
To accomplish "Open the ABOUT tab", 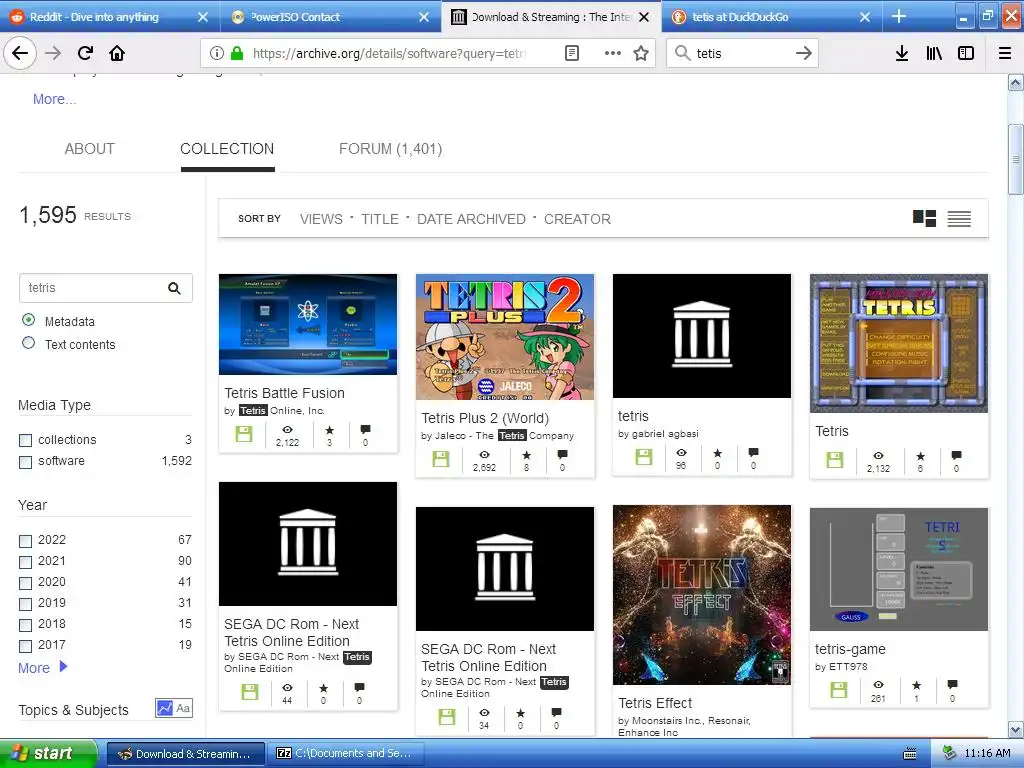I will point(89,149).
